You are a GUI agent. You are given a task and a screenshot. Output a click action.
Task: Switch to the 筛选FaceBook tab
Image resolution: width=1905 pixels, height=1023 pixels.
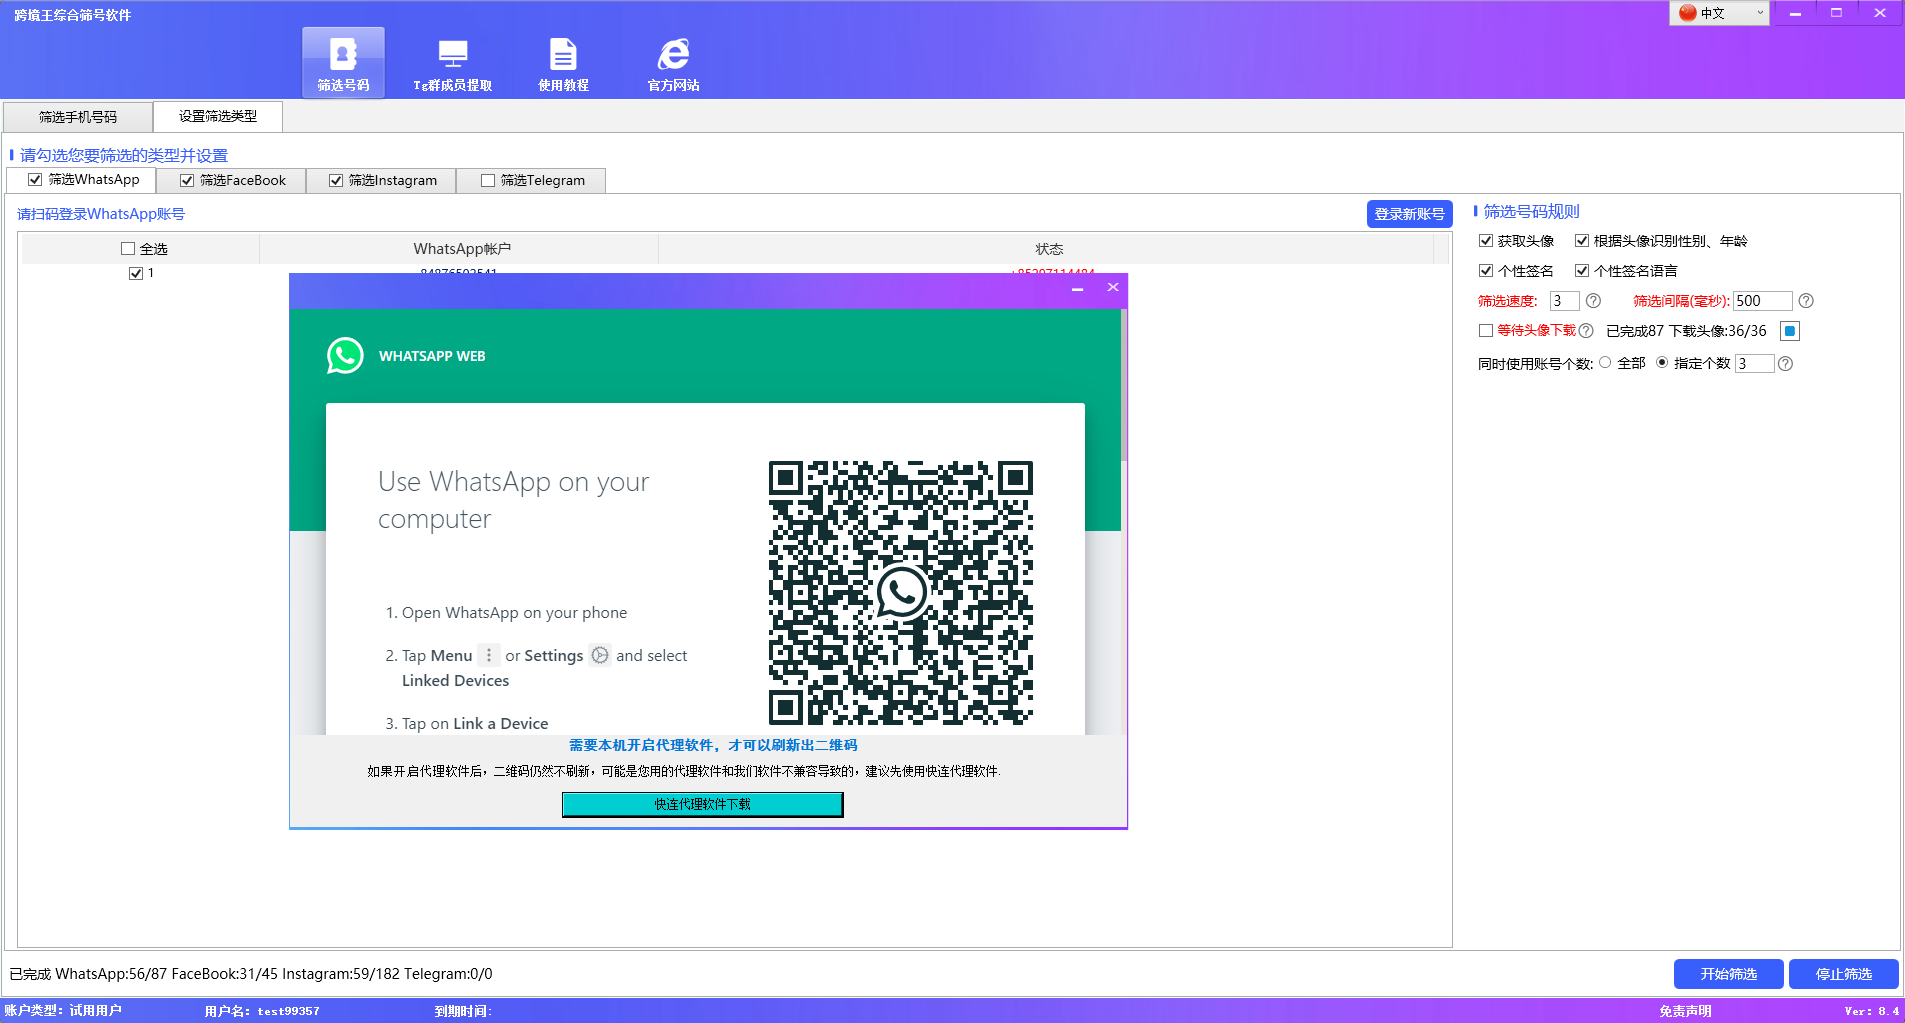(x=232, y=181)
